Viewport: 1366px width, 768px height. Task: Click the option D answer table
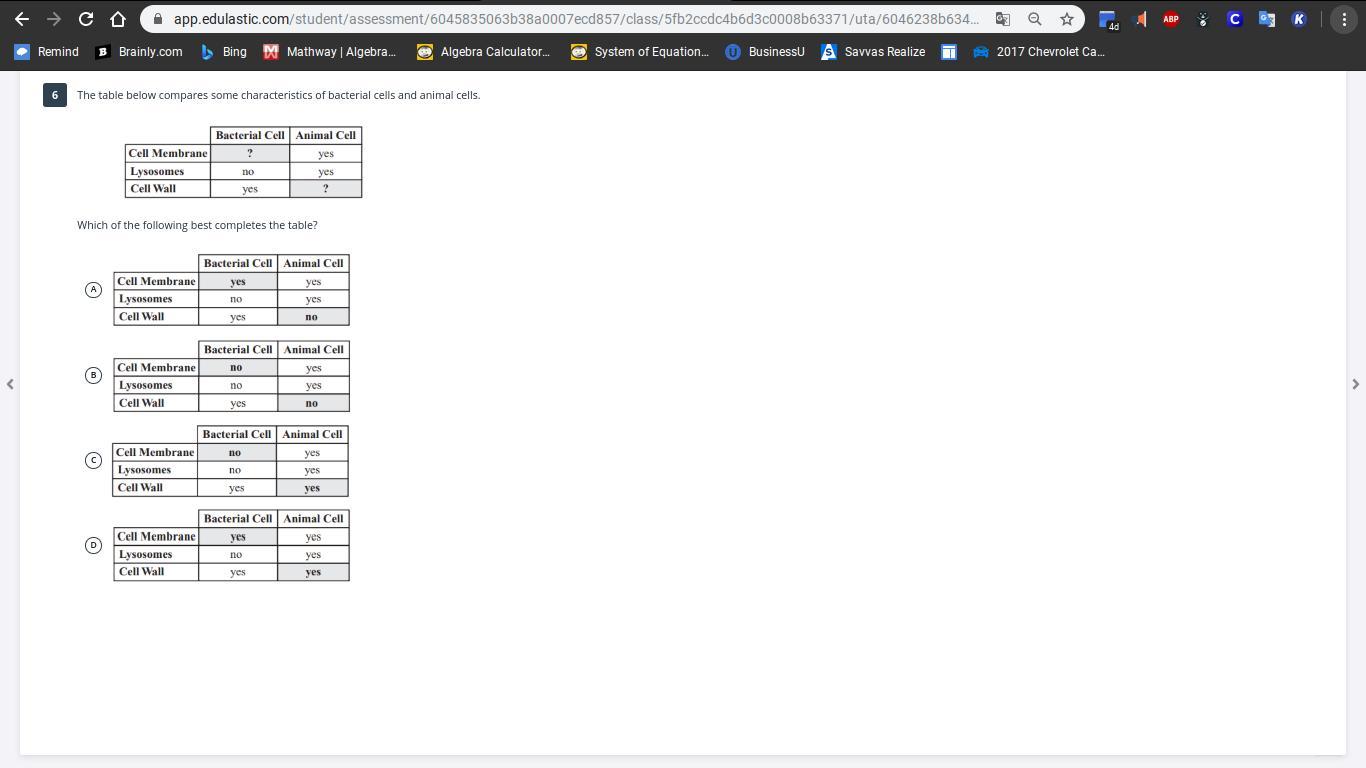pyautogui.click(x=231, y=545)
